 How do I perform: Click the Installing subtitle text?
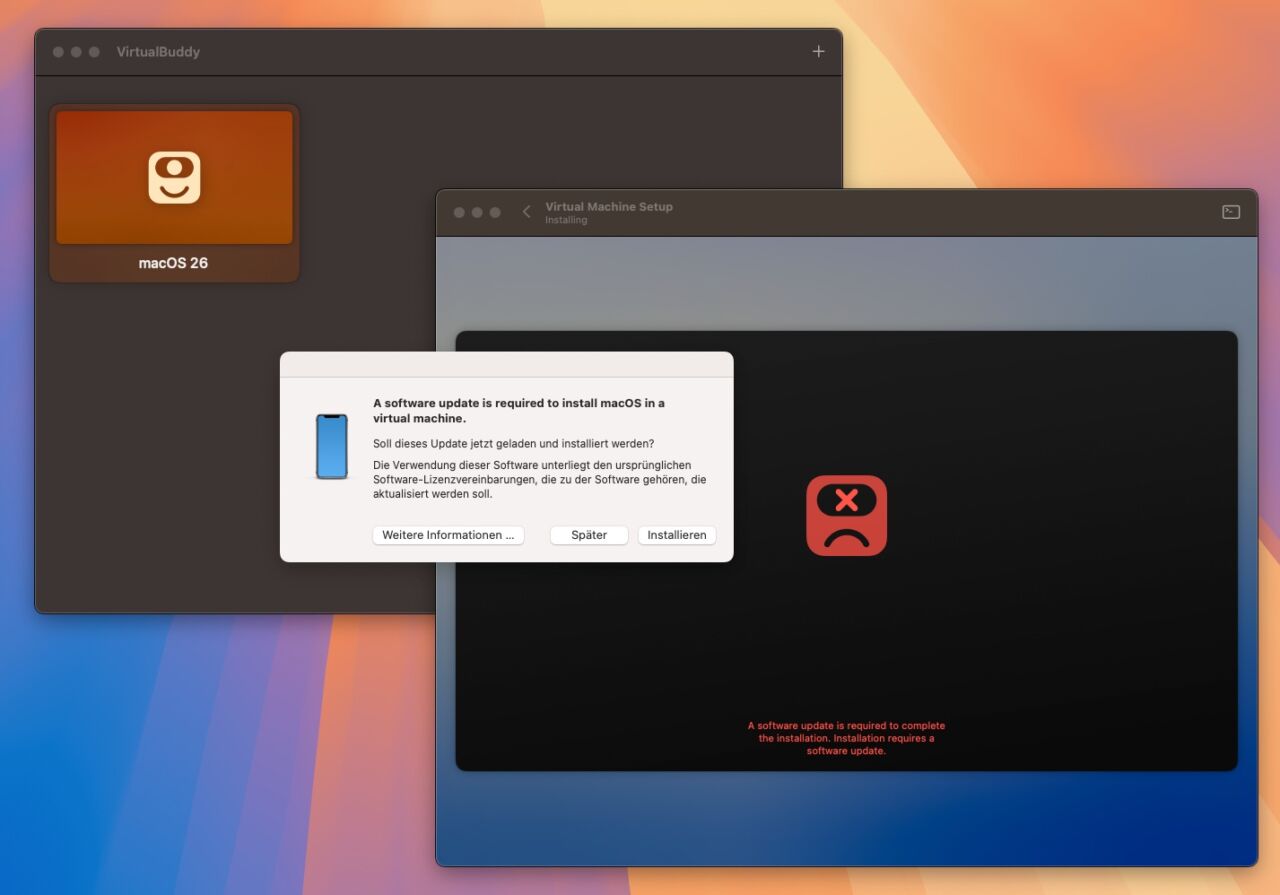pos(566,220)
